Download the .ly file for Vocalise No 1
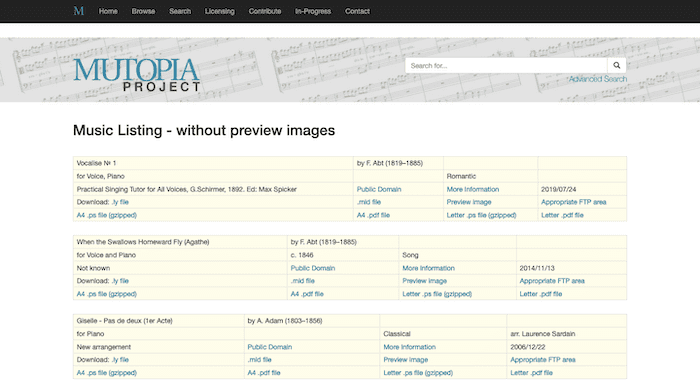This screenshot has width=700, height=381. click(120, 202)
